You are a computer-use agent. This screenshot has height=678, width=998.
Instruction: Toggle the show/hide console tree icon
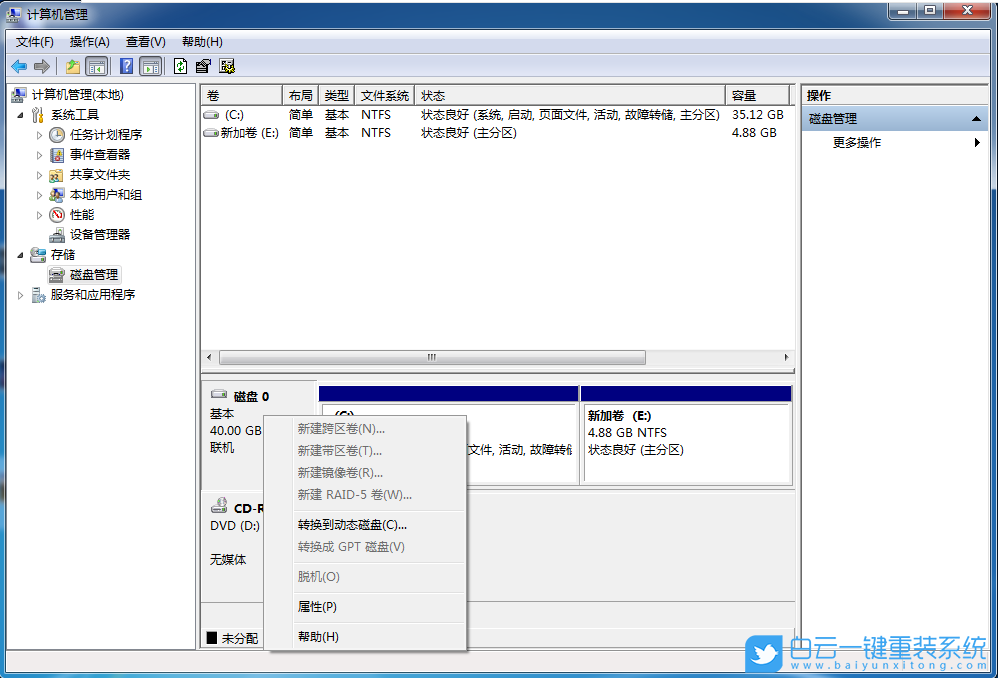click(96, 66)
